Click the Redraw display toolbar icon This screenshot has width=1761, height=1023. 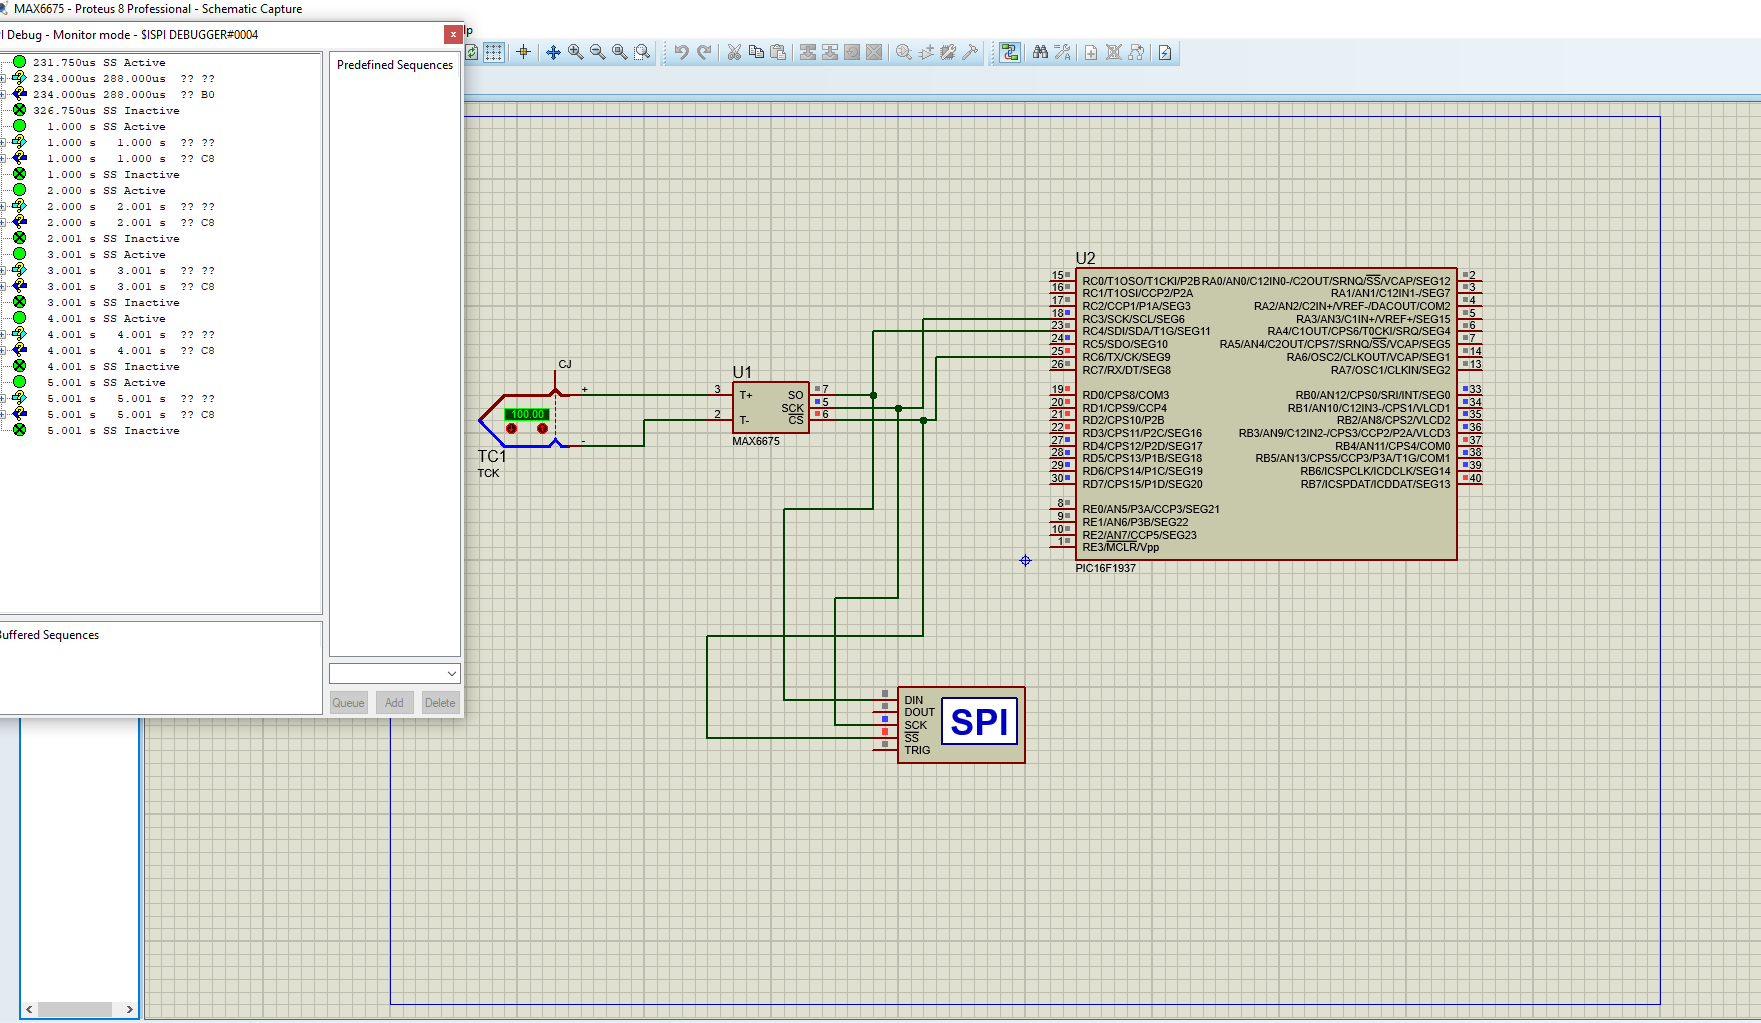click(472, 52)
